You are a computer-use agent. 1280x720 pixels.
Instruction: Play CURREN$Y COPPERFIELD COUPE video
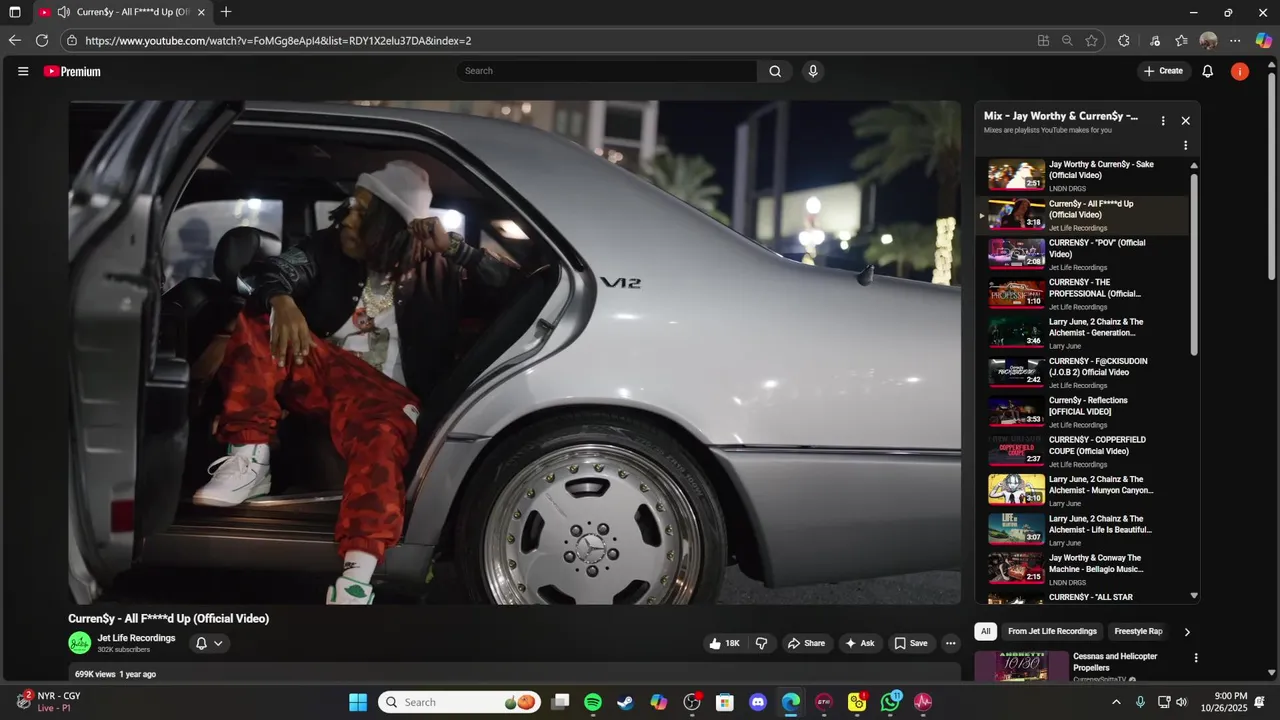[1082, 451]
